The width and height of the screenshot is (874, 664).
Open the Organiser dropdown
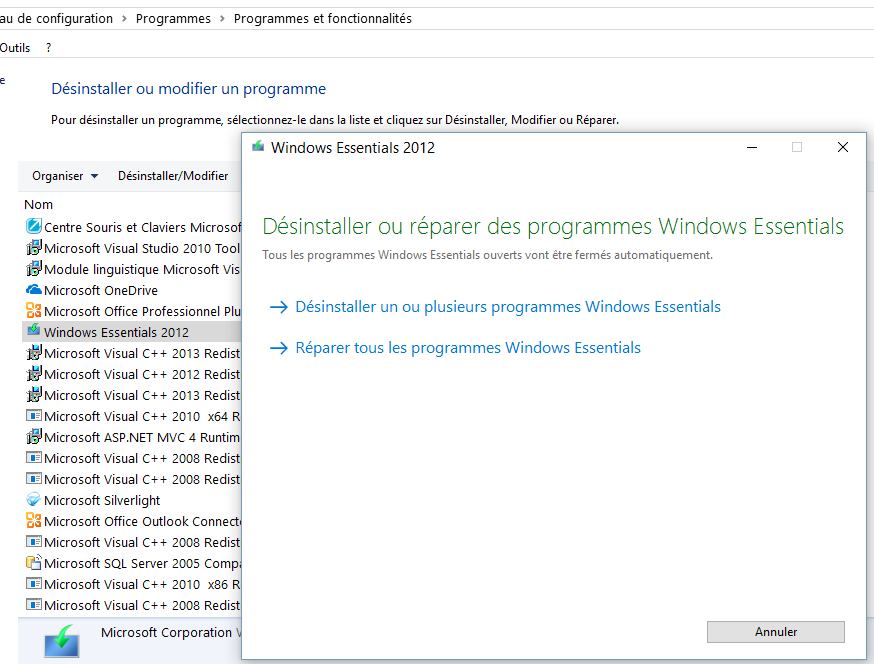pos(65,176)
